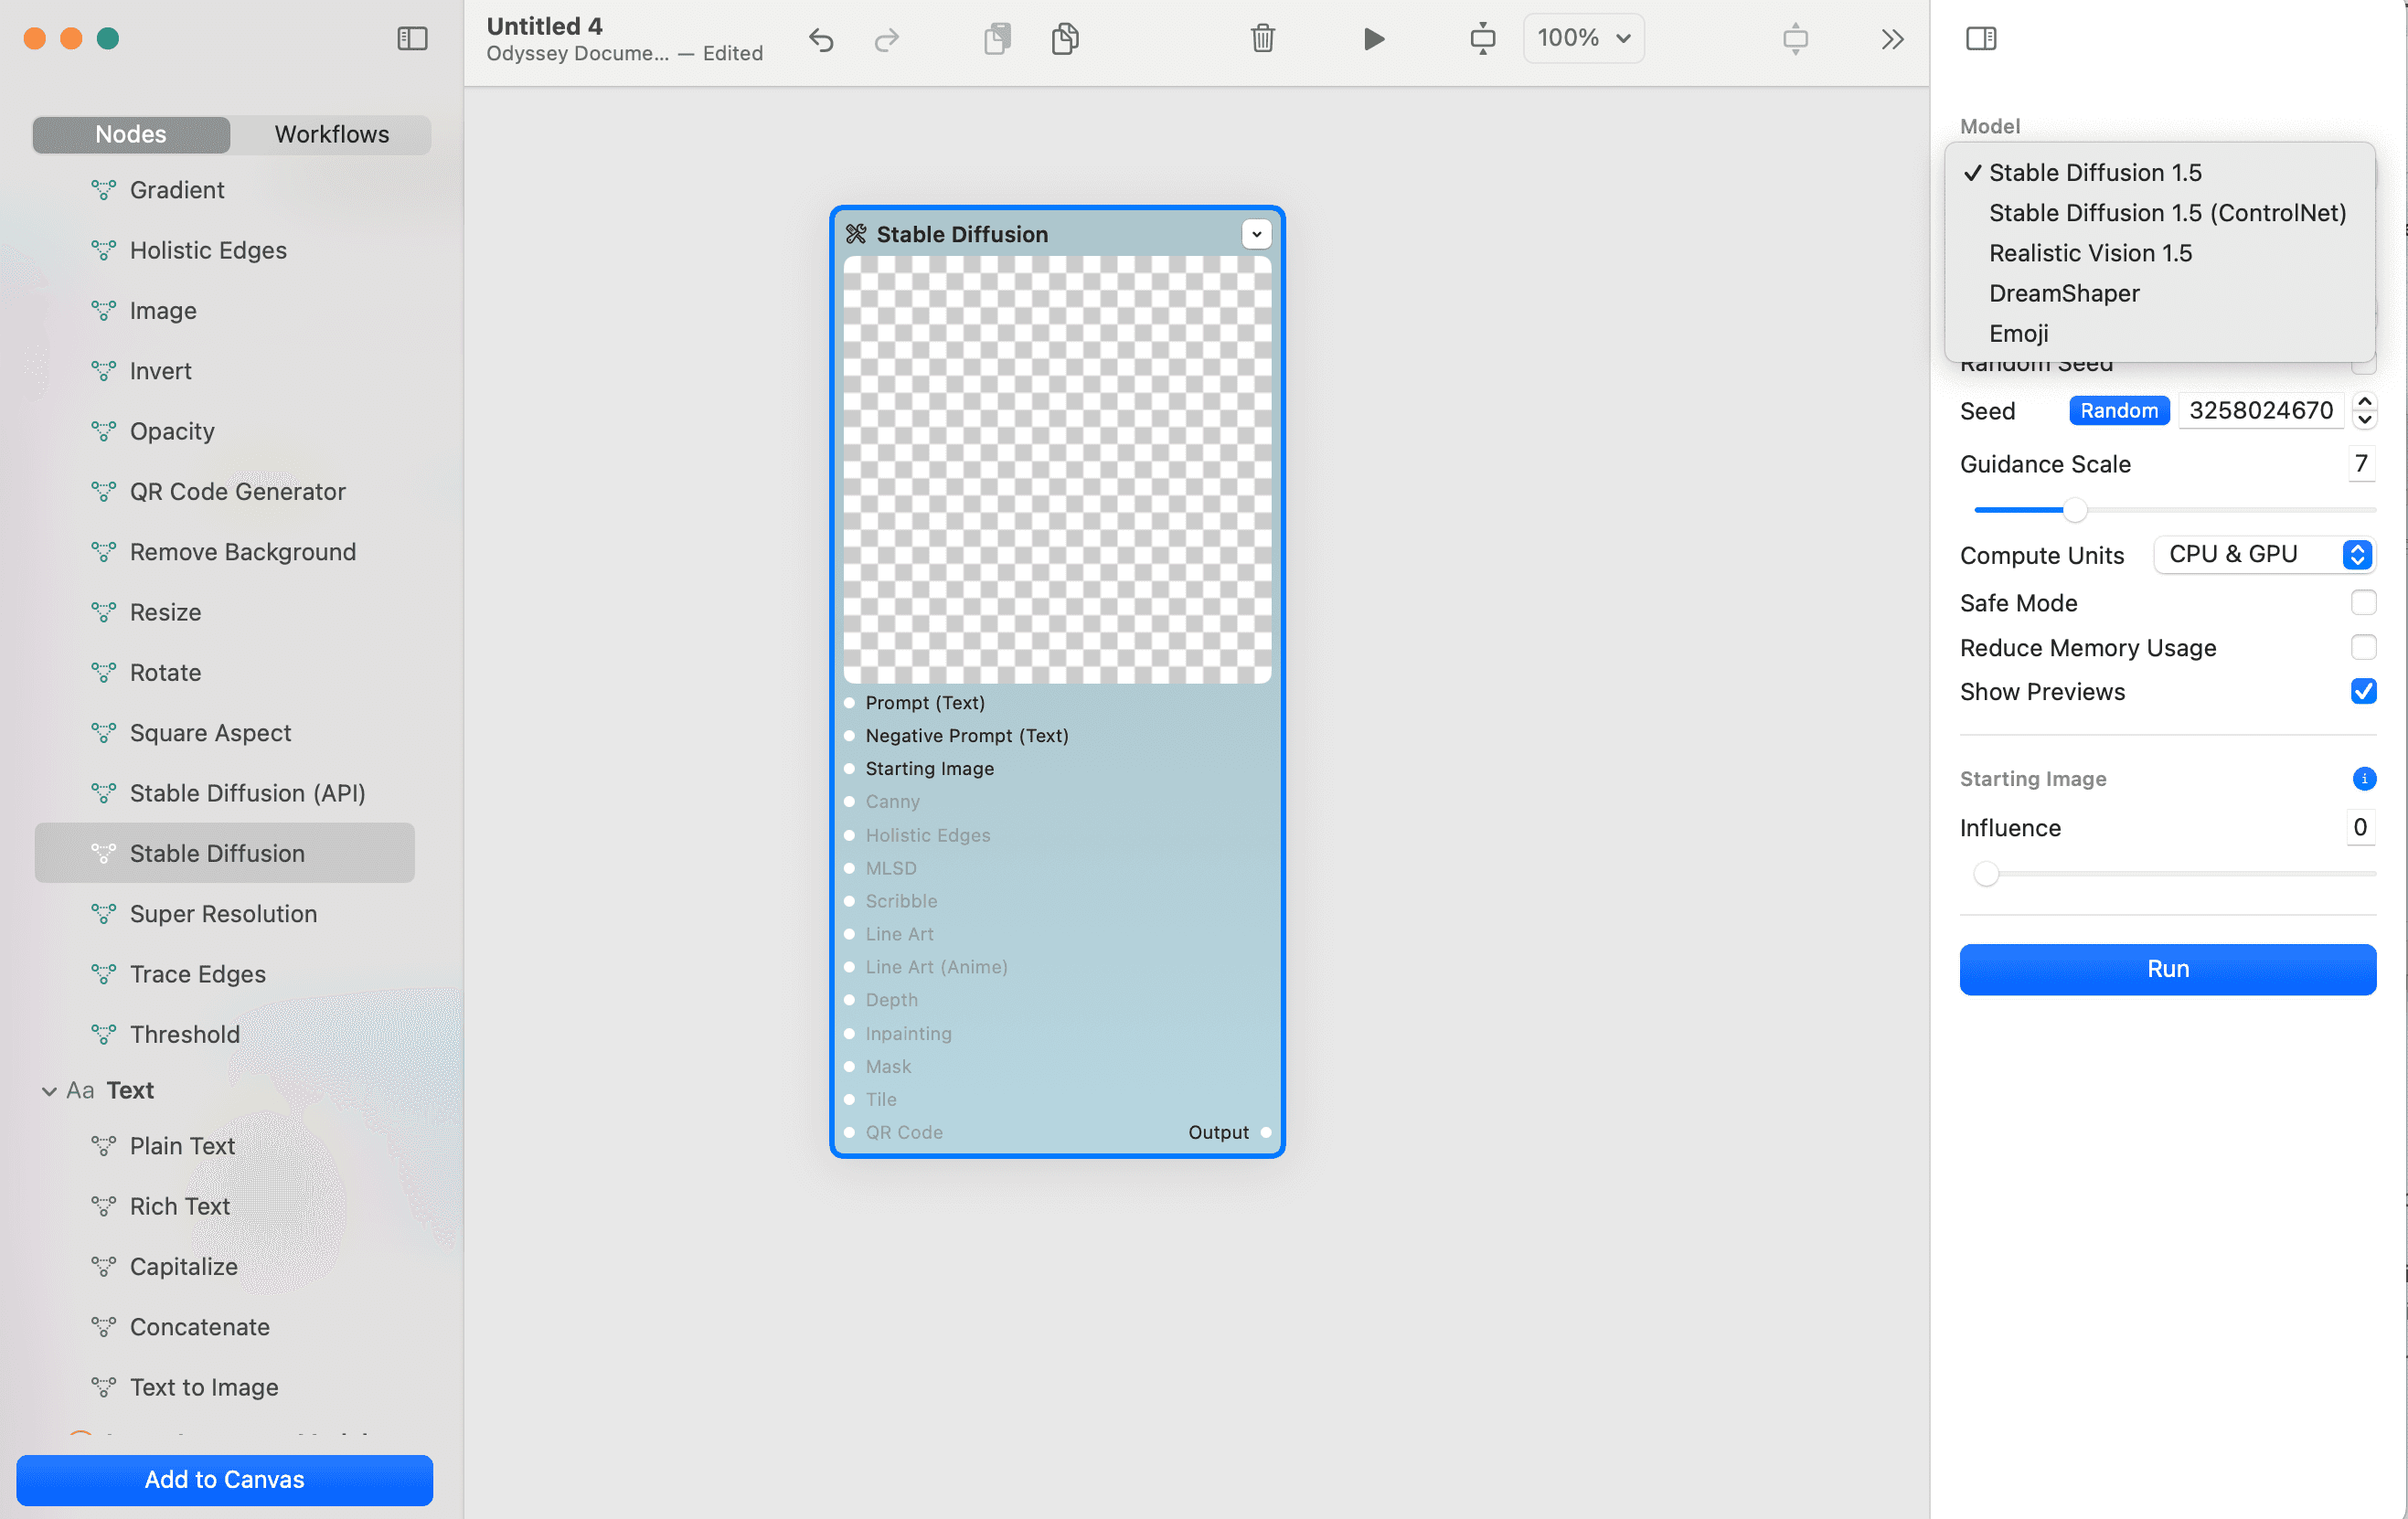Image resolution: width=2408 pixels, height=1519 pixels.
Task: Click the duplicate/copy node icon
Action: tap(1064, 37)
